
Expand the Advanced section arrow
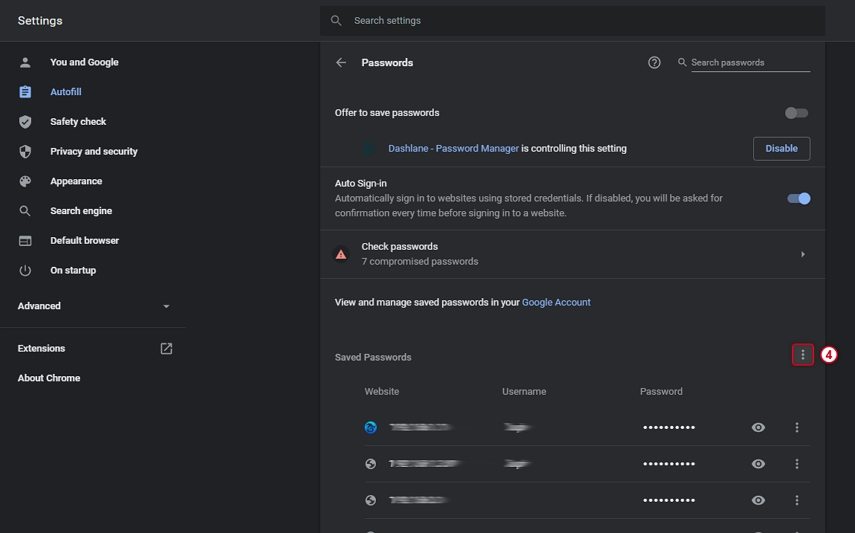tap(166, 306)
